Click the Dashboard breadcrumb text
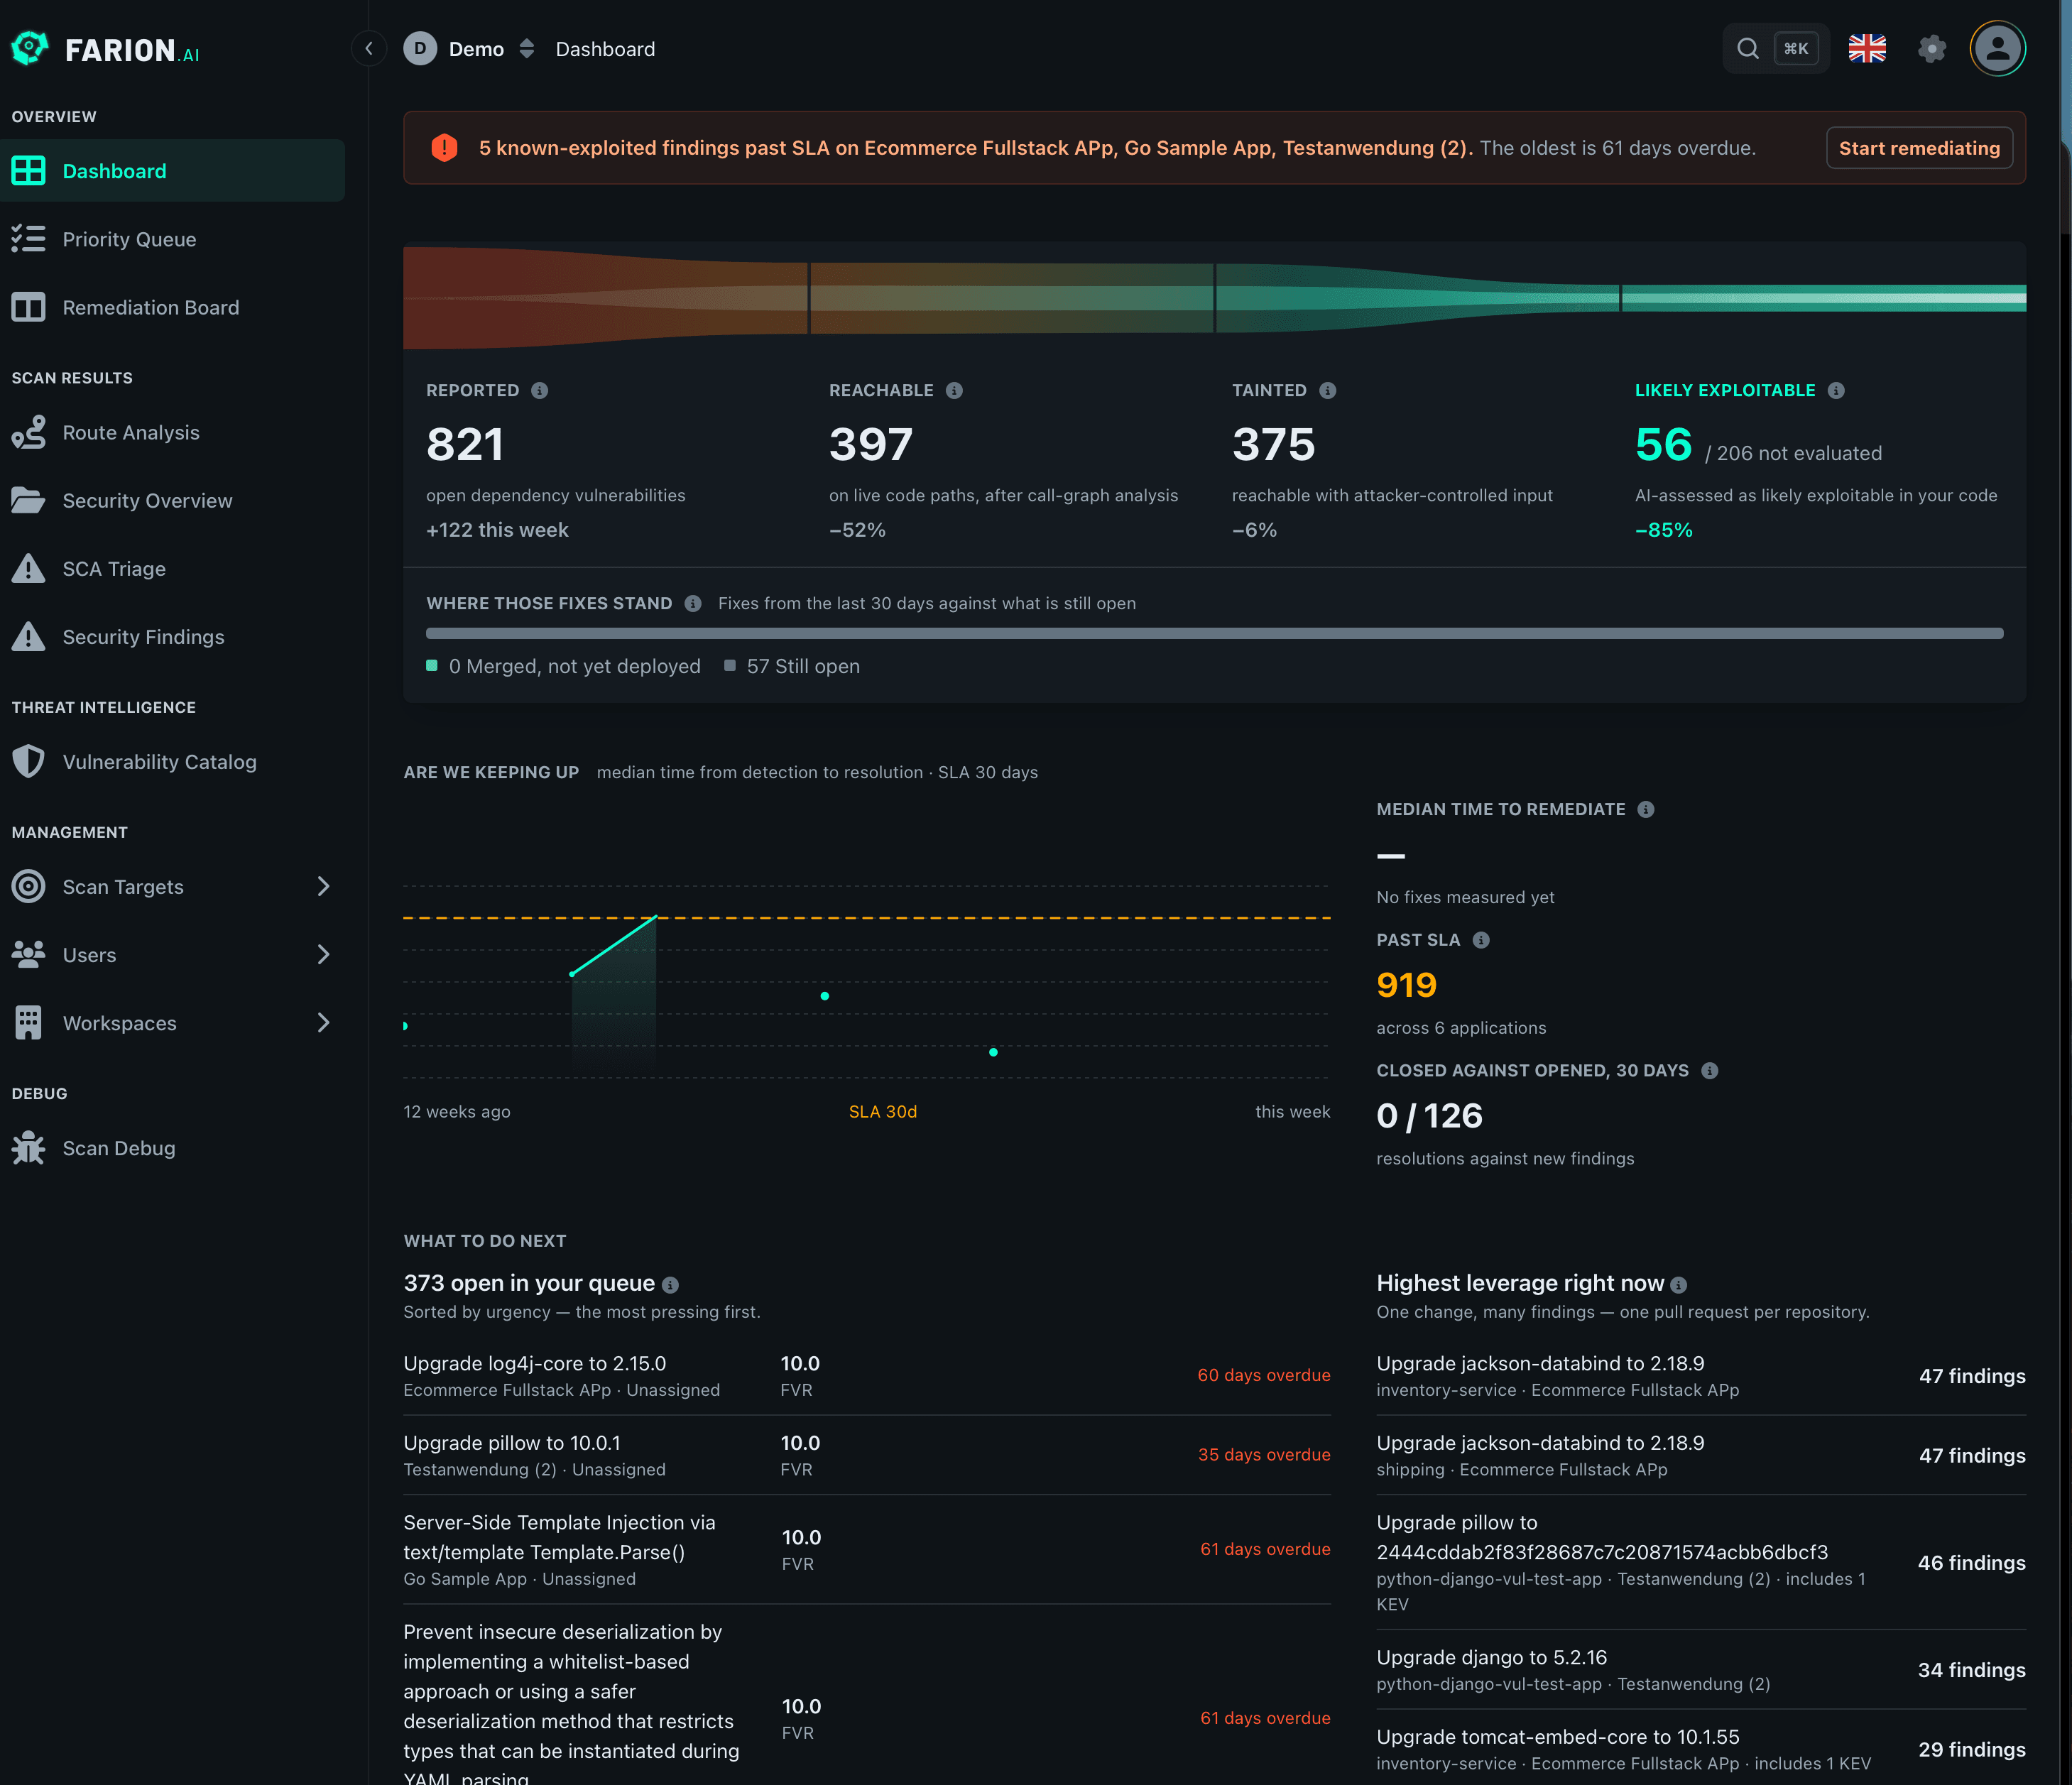This screenshot has height=1785, width=2072. [x=605, y=48]
